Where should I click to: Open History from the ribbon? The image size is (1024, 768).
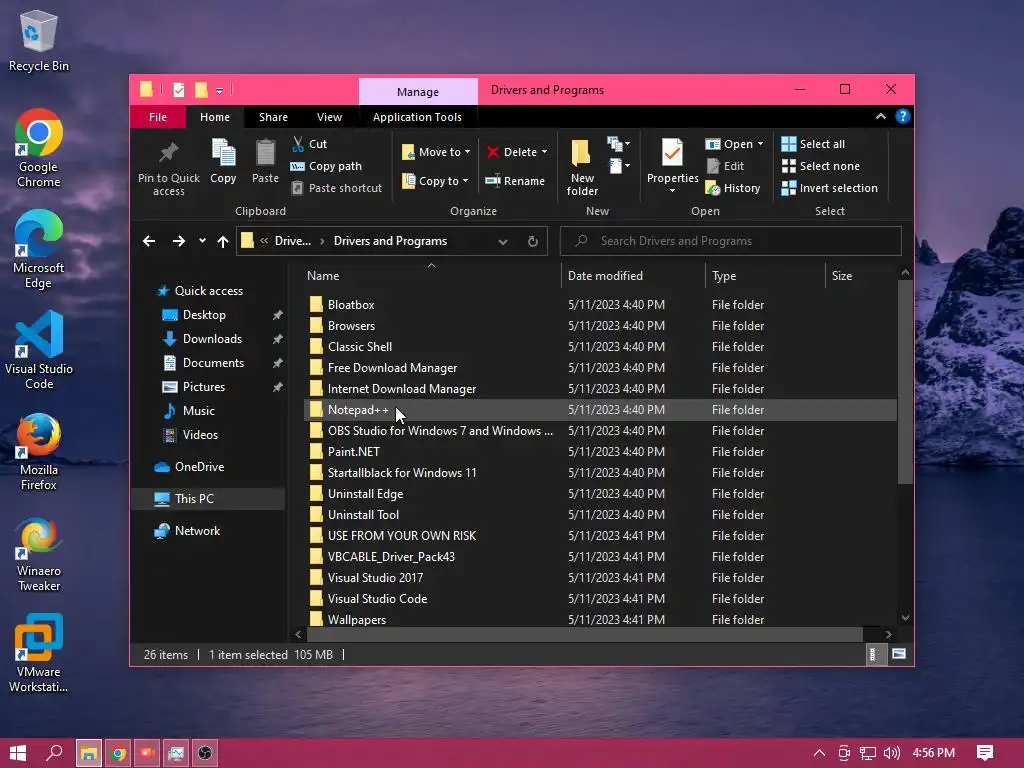point(733,188)
